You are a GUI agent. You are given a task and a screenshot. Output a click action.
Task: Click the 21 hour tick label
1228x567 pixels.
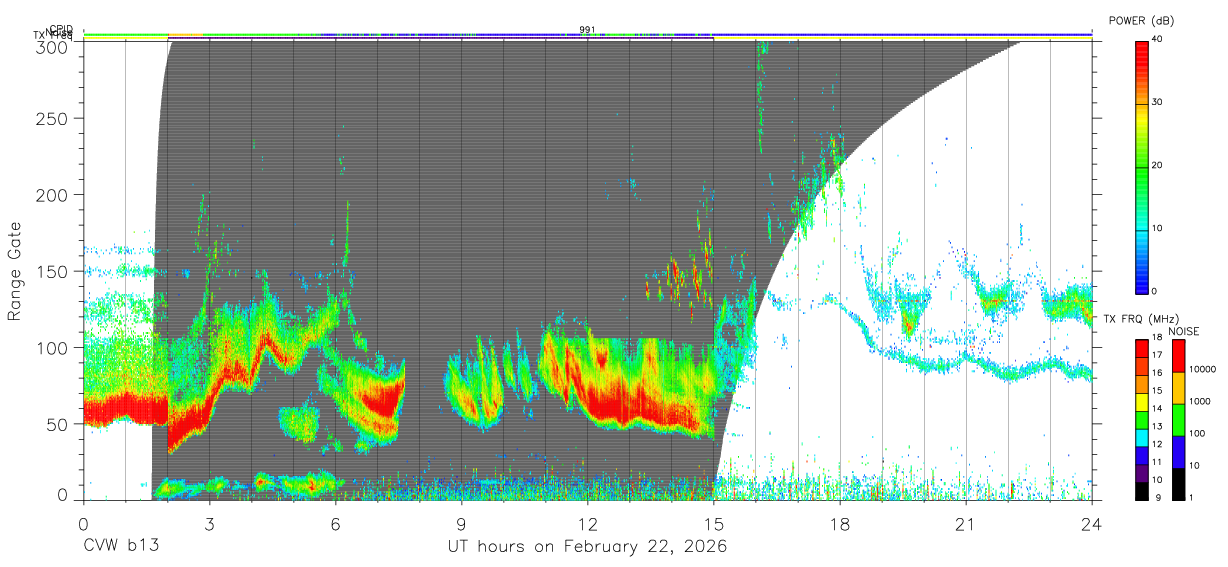click(x=966, y=524)
